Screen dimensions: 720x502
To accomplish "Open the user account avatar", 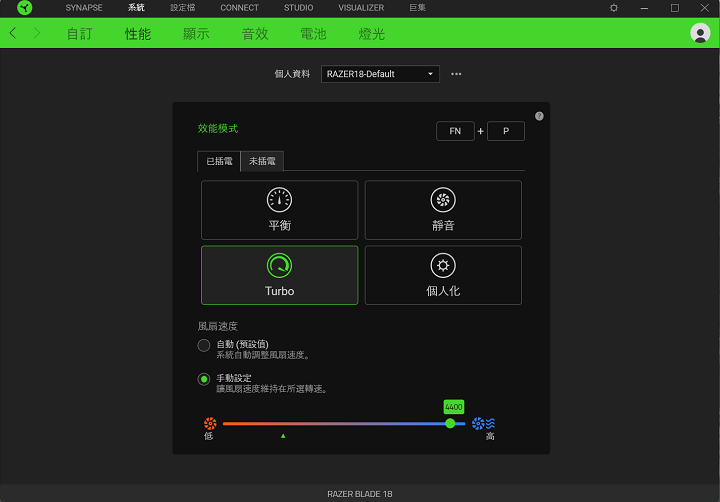I will point(700,33).
